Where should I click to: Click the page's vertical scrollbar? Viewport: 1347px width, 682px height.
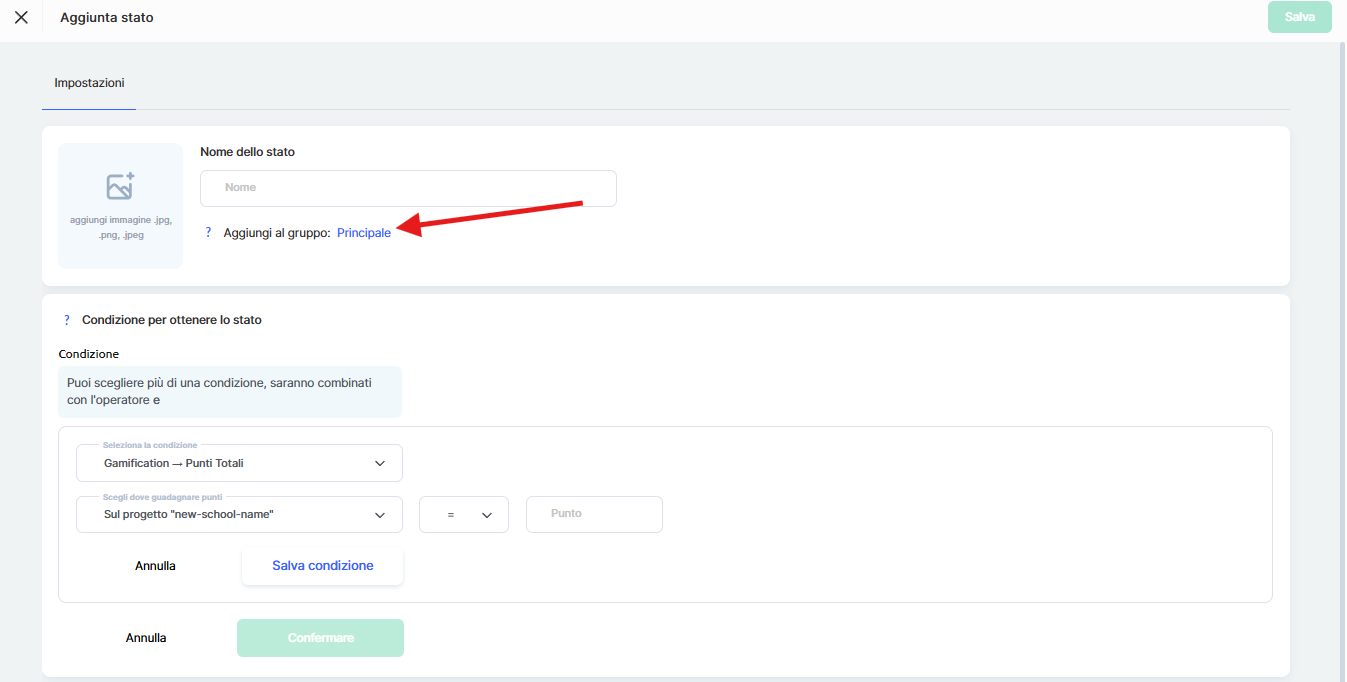[x=1340, y=360]
